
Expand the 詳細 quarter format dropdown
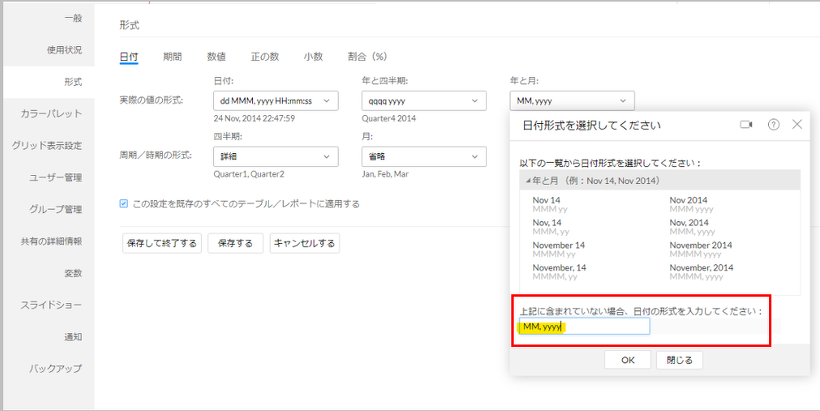click(x=276, y=157)
